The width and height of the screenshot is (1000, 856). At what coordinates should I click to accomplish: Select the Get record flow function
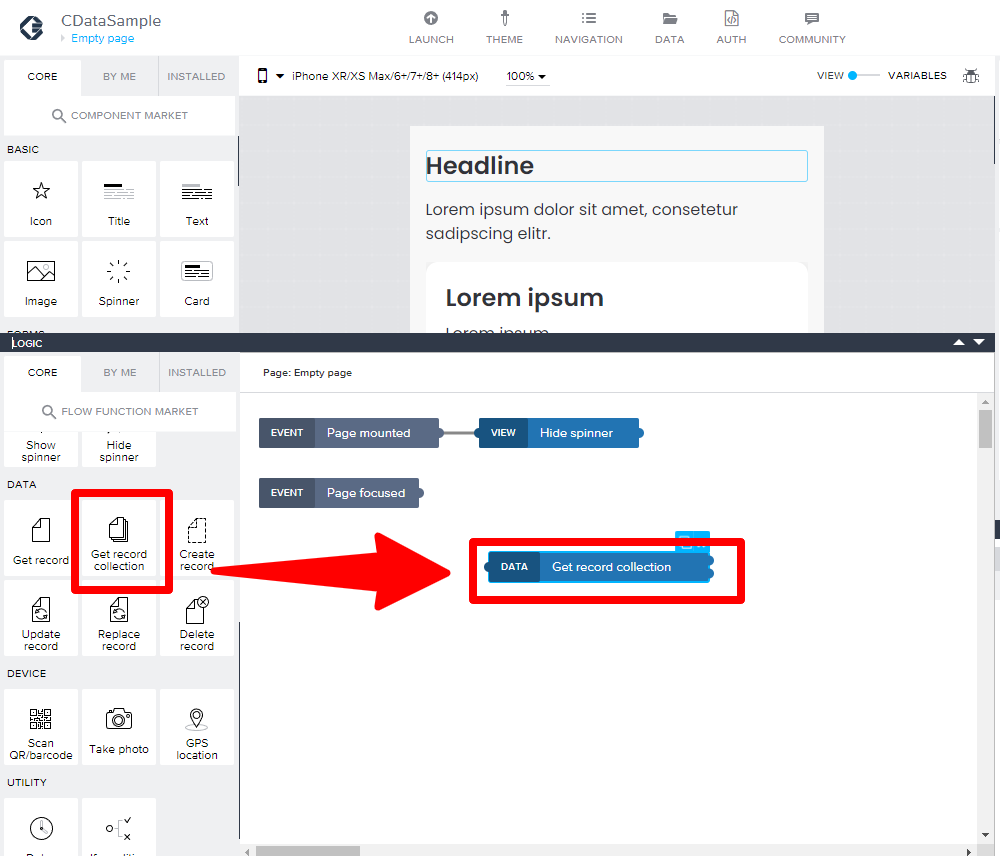click(x=41, y=538)
